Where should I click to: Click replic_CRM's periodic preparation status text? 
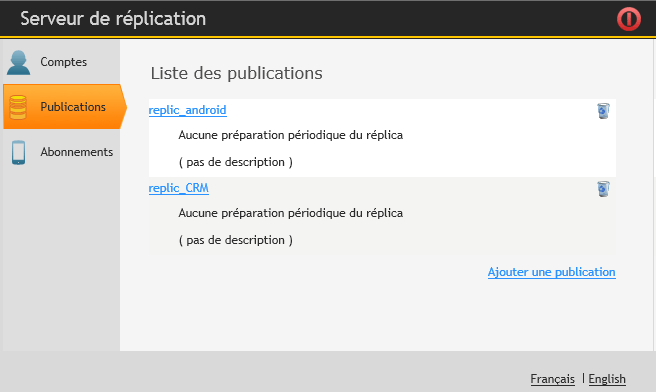tap(291, 213)
